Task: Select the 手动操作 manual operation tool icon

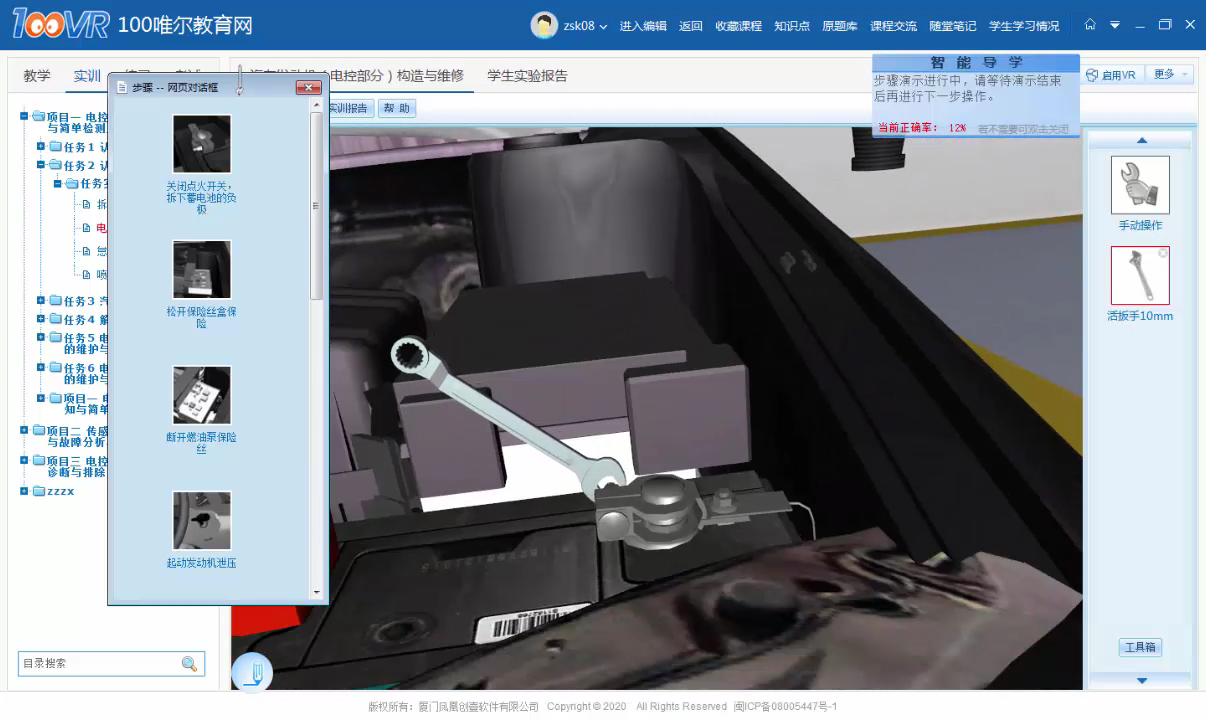Action: (x=1139, y=185)
